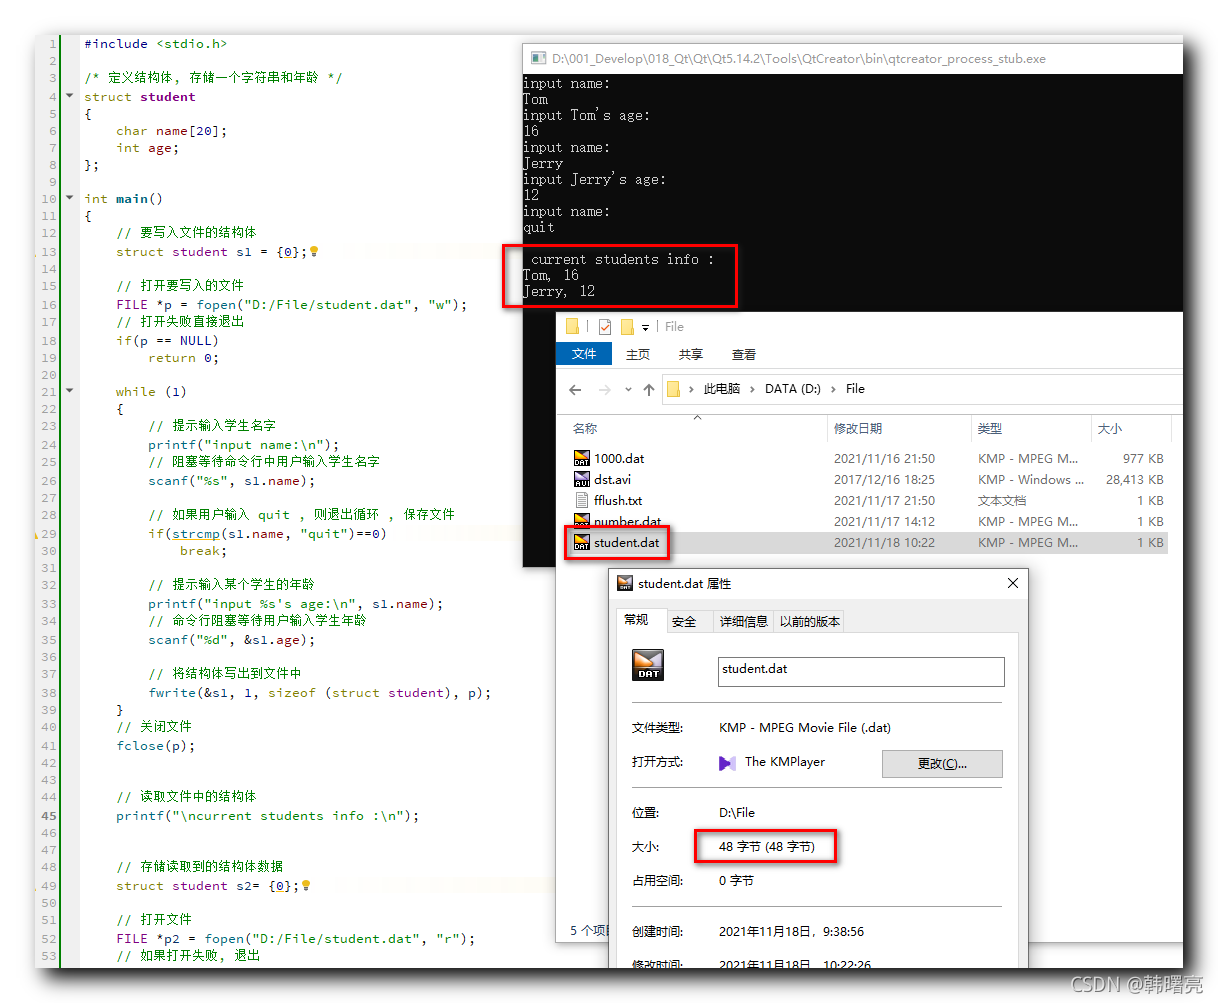Click the properties dialog title icon
The height and width of the screenshot is (1003, 1218).
(625, 583)
